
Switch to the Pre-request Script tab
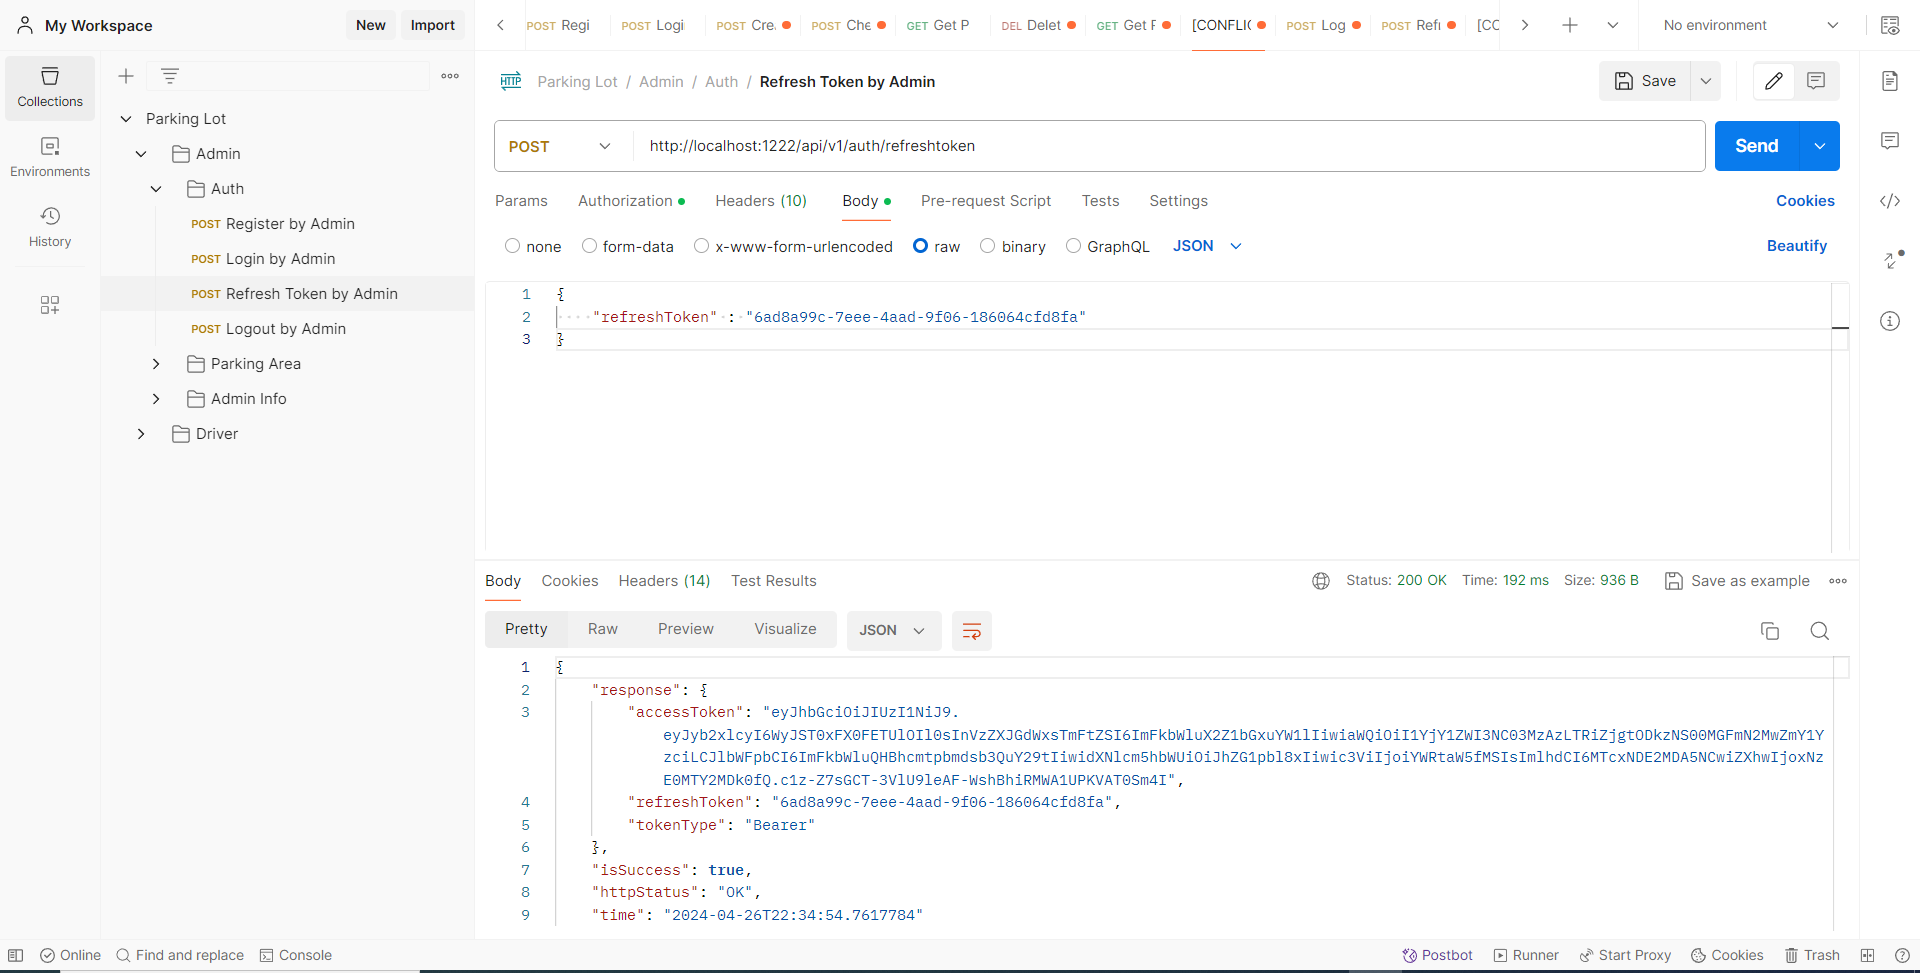click(x=986, y=201)
